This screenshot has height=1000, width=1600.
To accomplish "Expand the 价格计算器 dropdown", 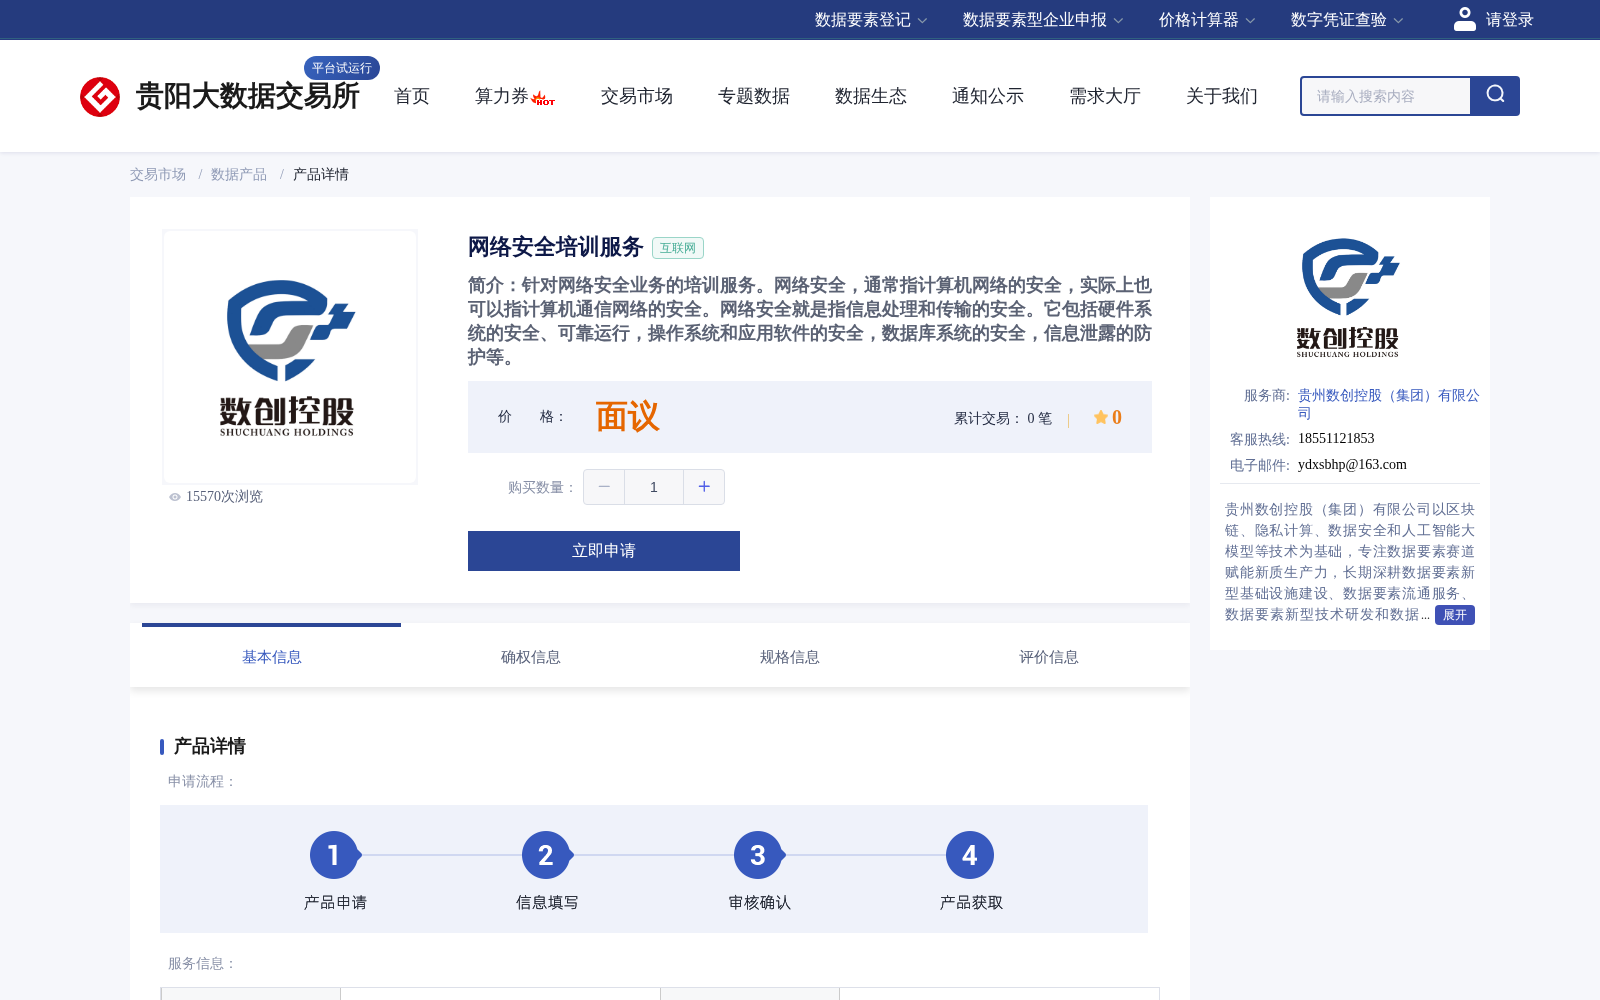I will 1207,20.
